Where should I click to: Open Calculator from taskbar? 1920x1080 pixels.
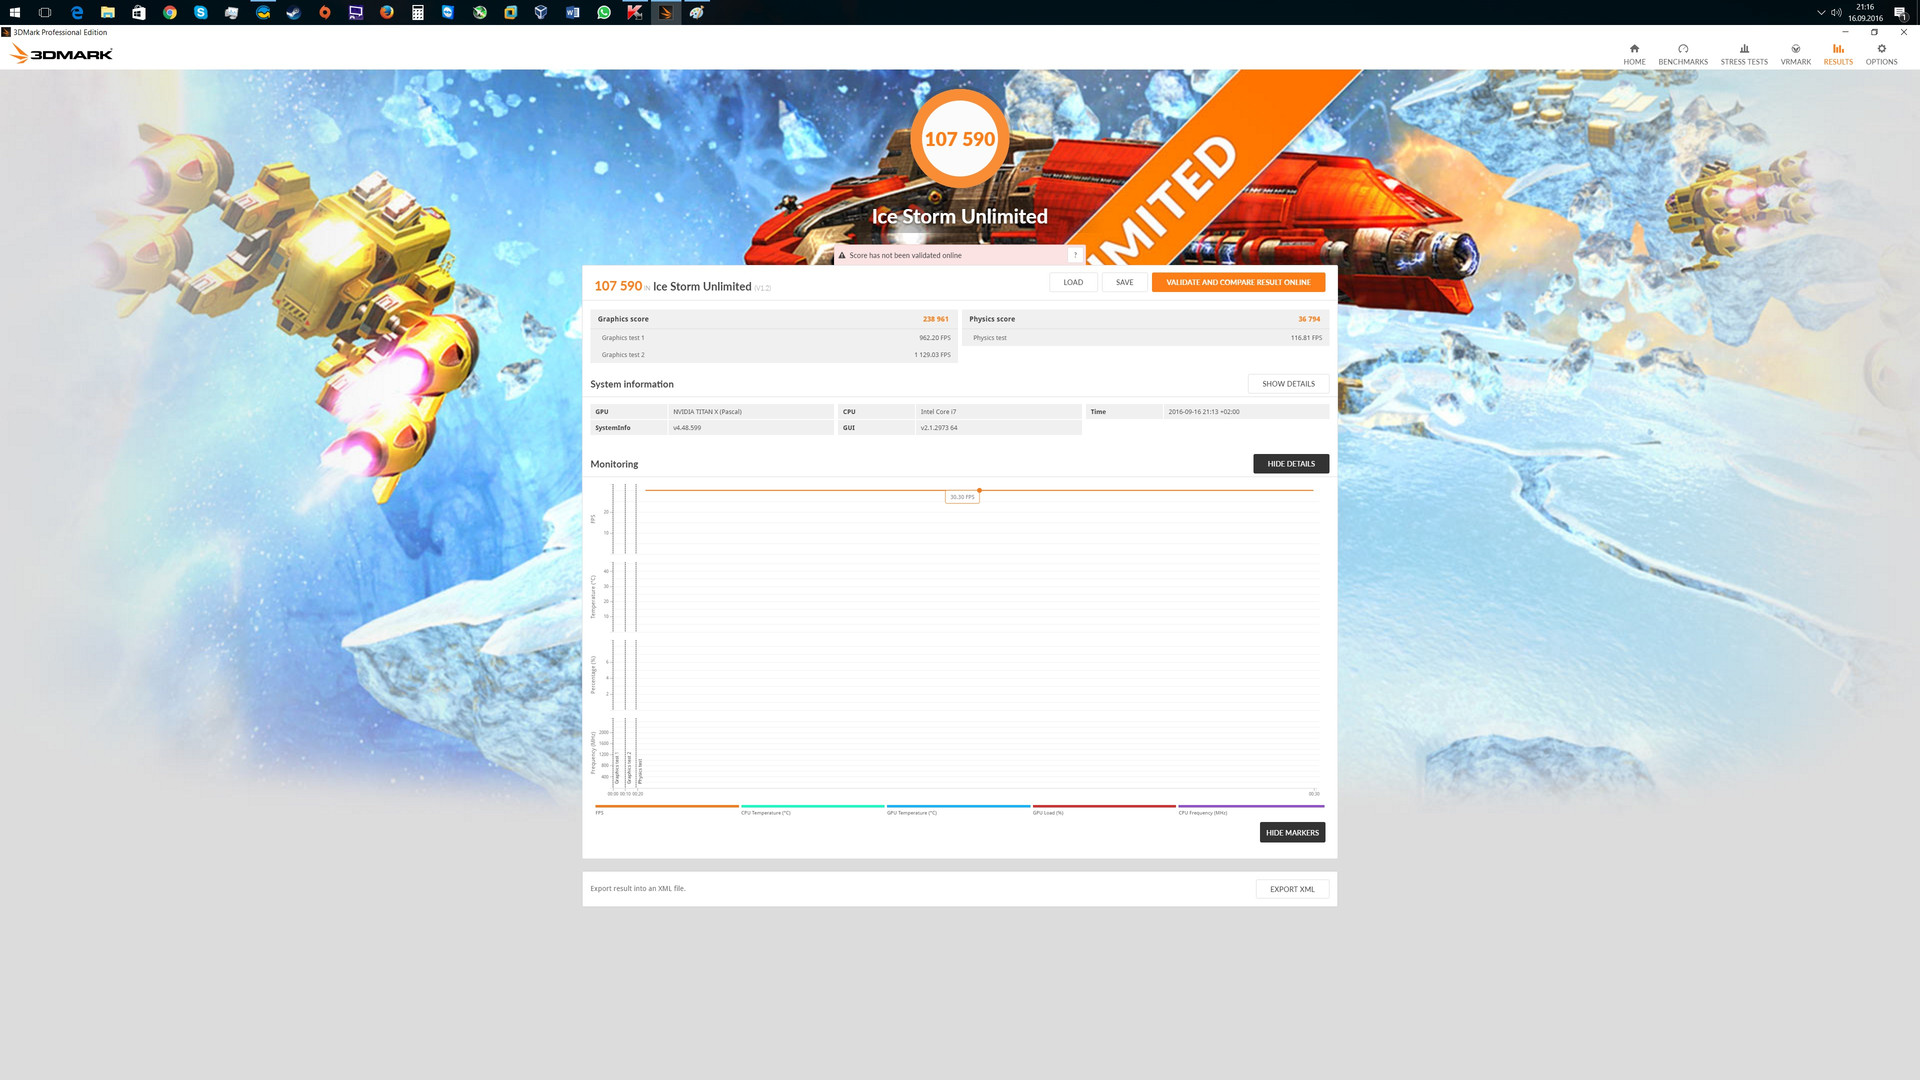[417, 12]
